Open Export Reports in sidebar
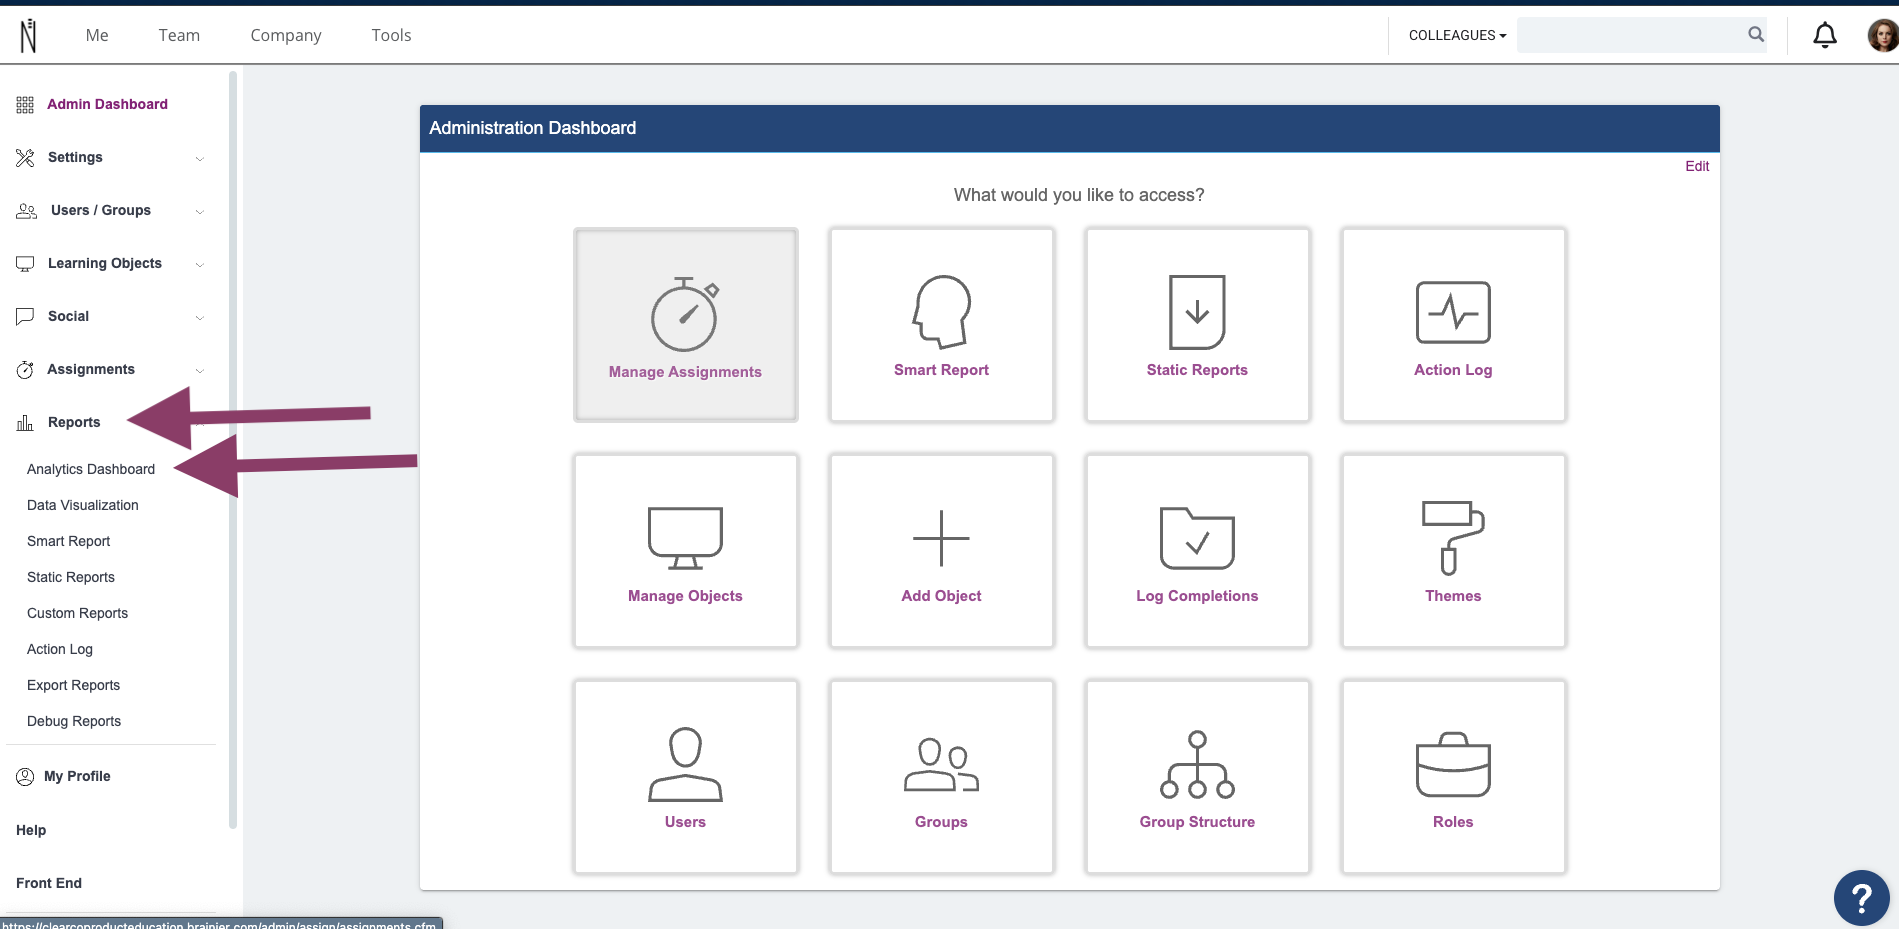This screenshot has height=929, width=1899. 74,685
